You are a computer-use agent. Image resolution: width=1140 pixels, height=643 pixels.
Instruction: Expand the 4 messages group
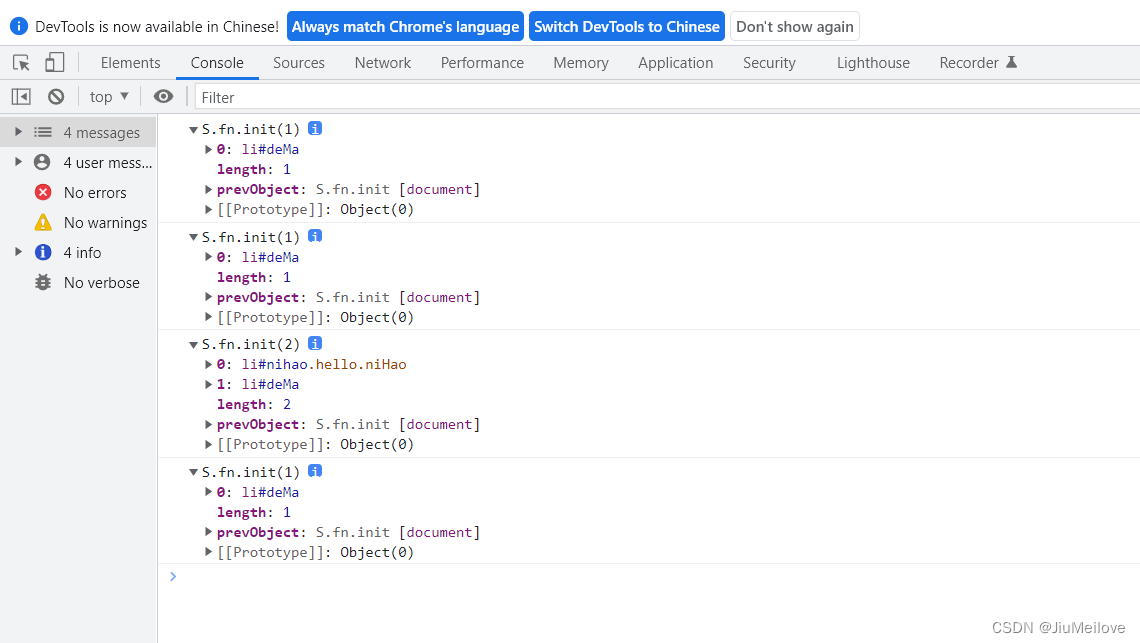(x=18, y=132)
